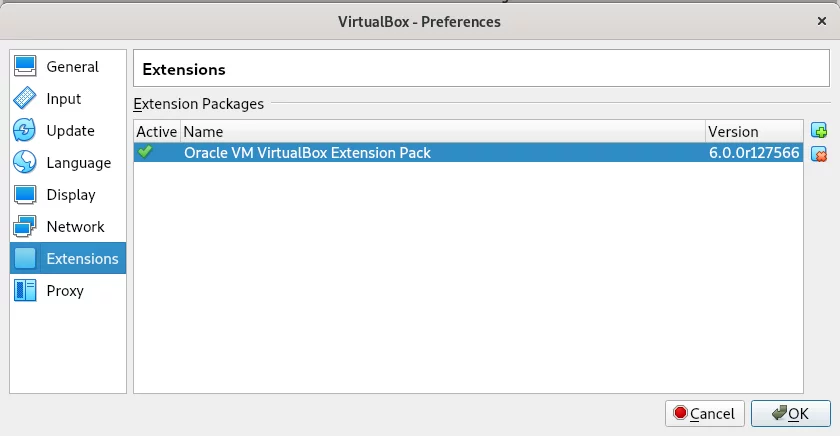The width and height of the screenshot is (840, 436).
Task: Confirm preferences with OK button
Action: [x=791, y=414]
